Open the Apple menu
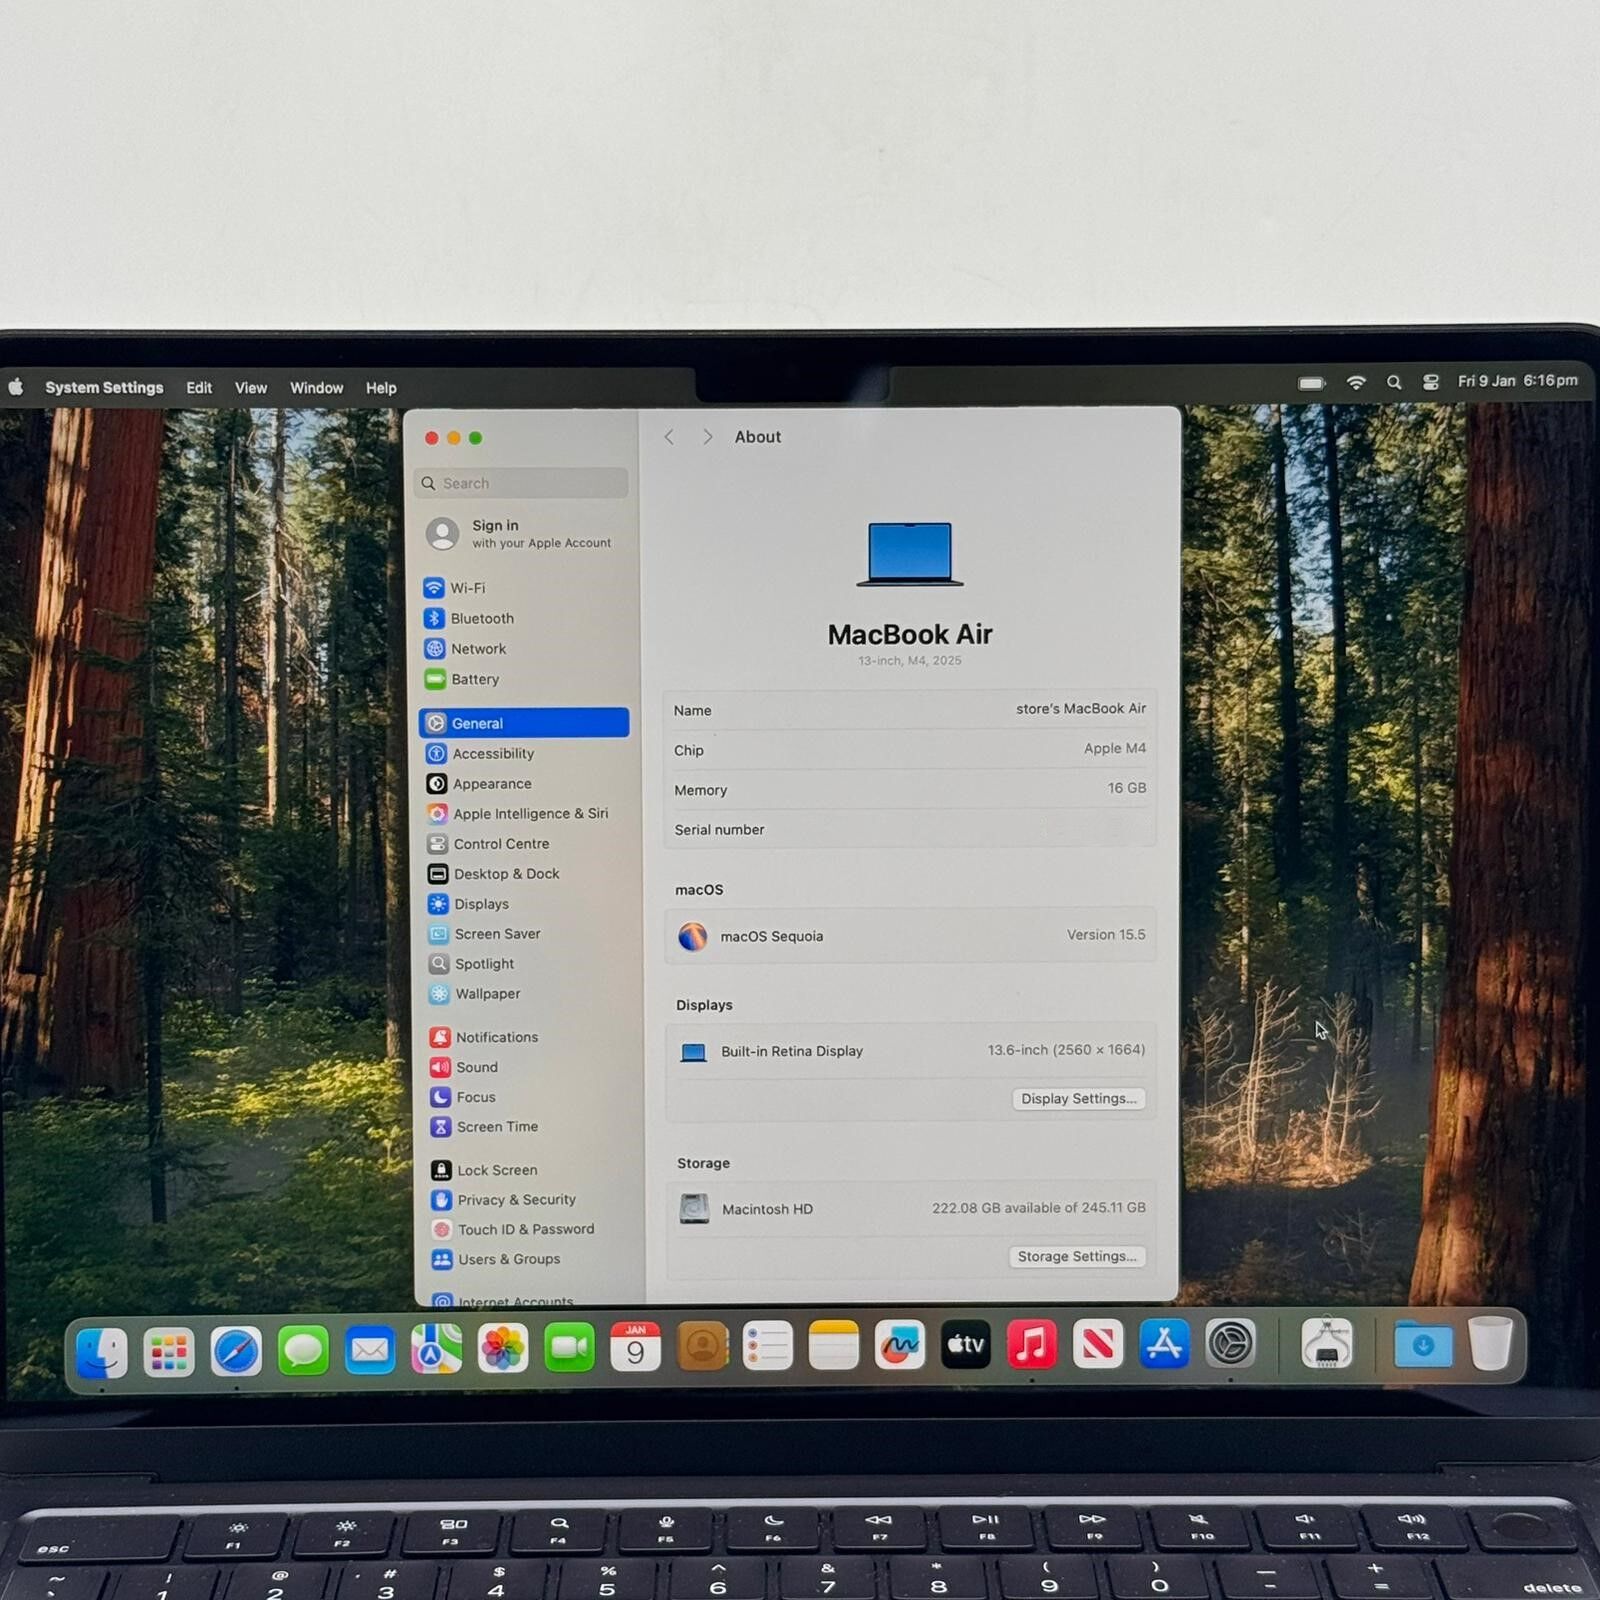 (x=16, y=387)
